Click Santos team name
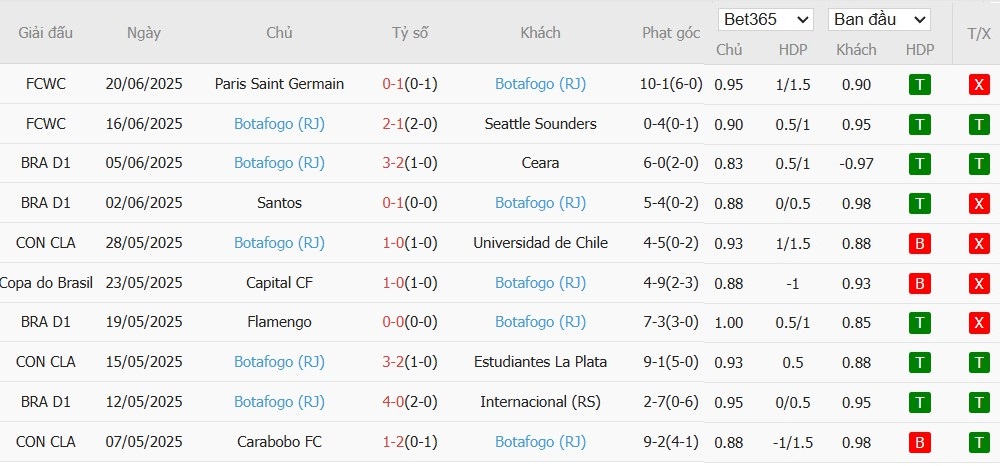1000x466 pixels. 279,203
